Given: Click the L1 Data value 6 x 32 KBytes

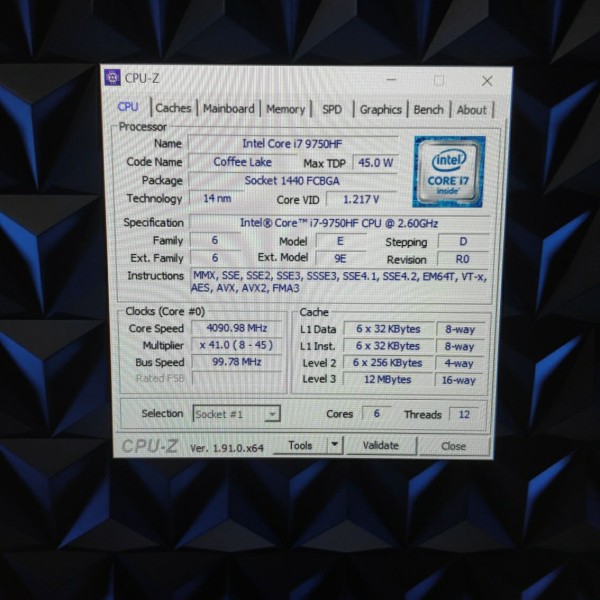Looking at the screenshot, I should [x=388, y=329].
